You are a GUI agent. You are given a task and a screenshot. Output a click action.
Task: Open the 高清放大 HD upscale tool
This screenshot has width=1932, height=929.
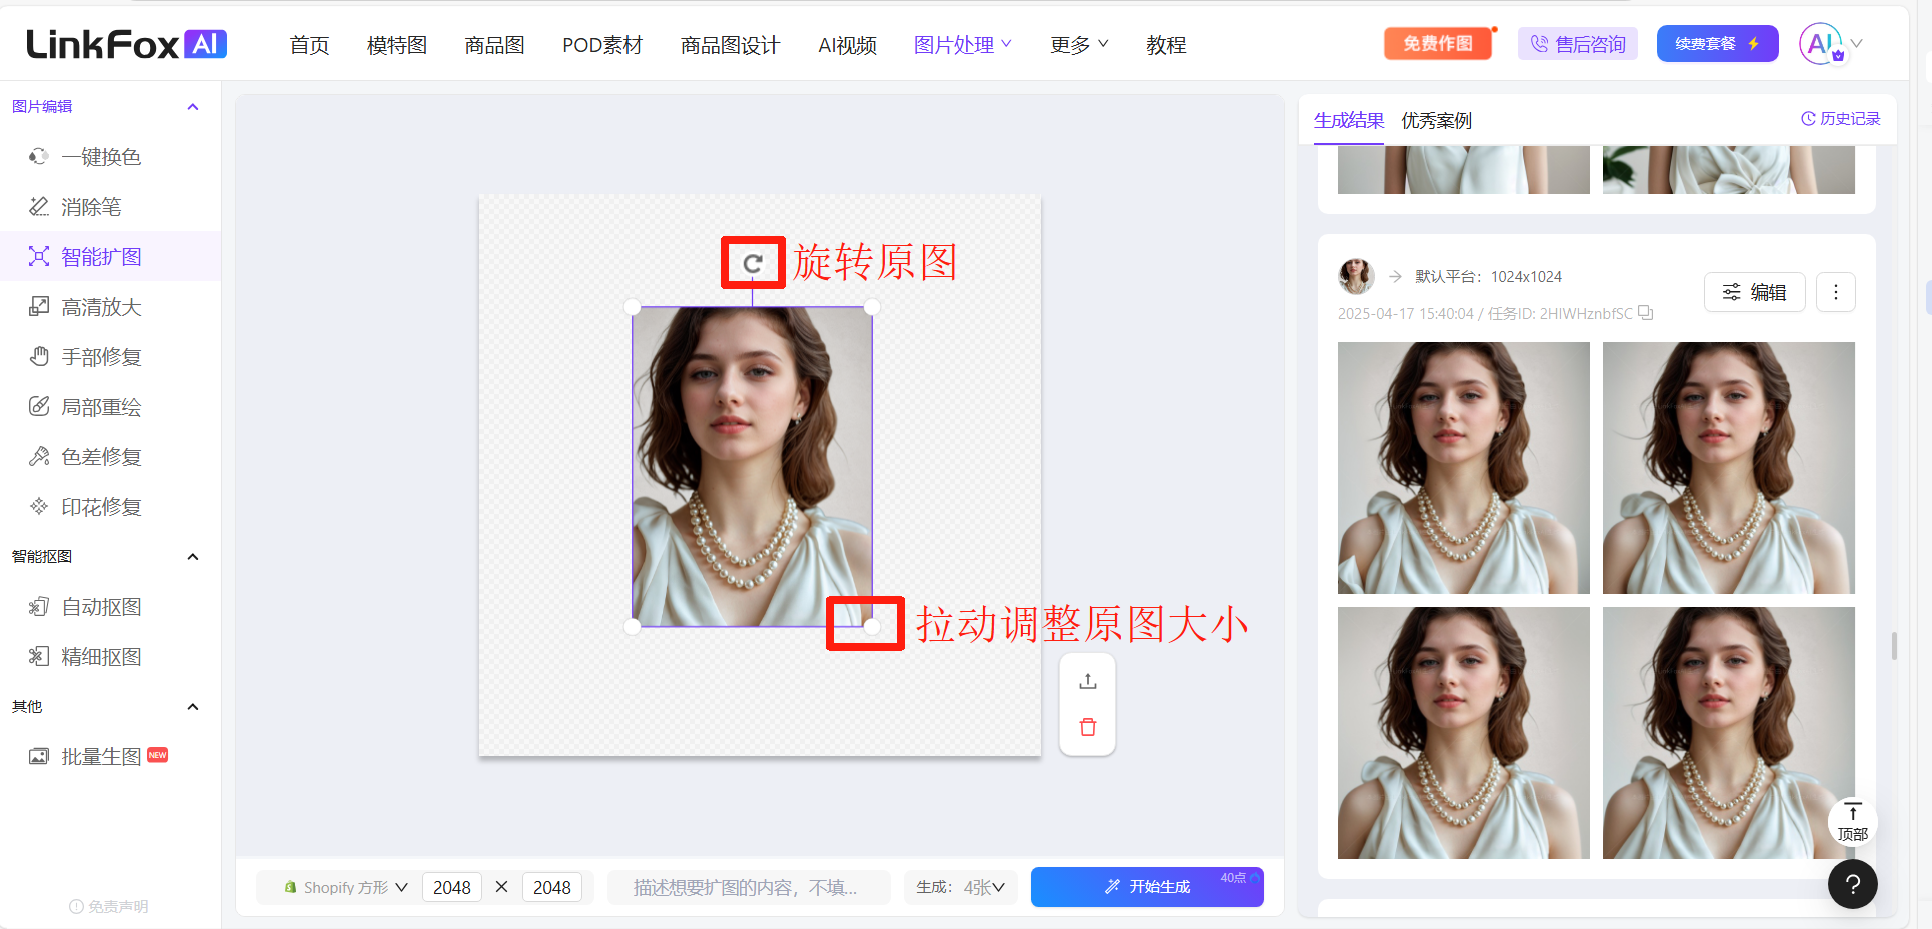(100, 307)
